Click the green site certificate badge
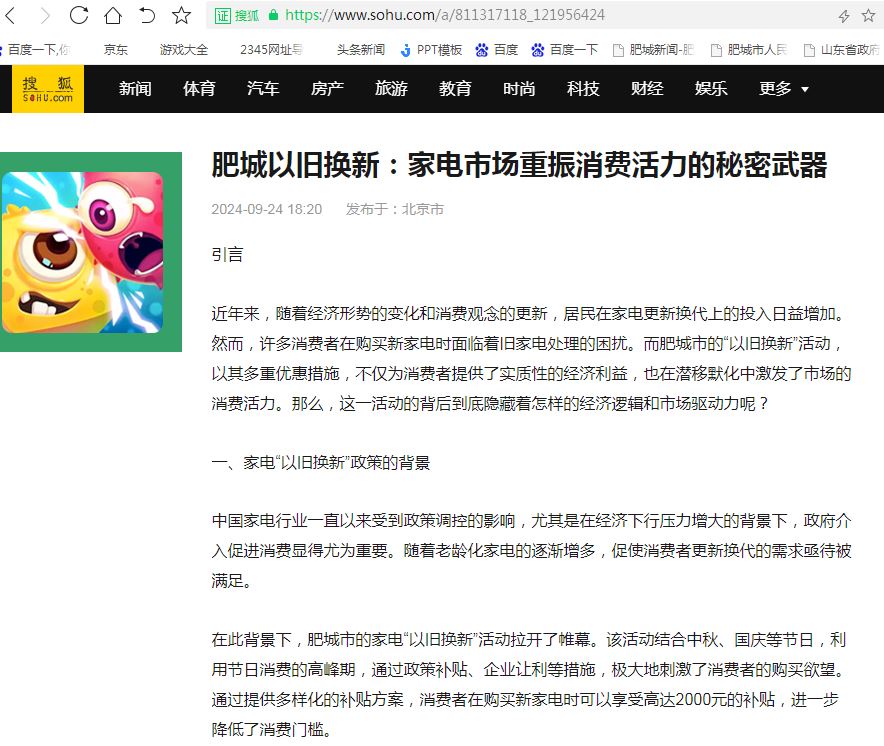884x746 pixels. click(237, 15)
